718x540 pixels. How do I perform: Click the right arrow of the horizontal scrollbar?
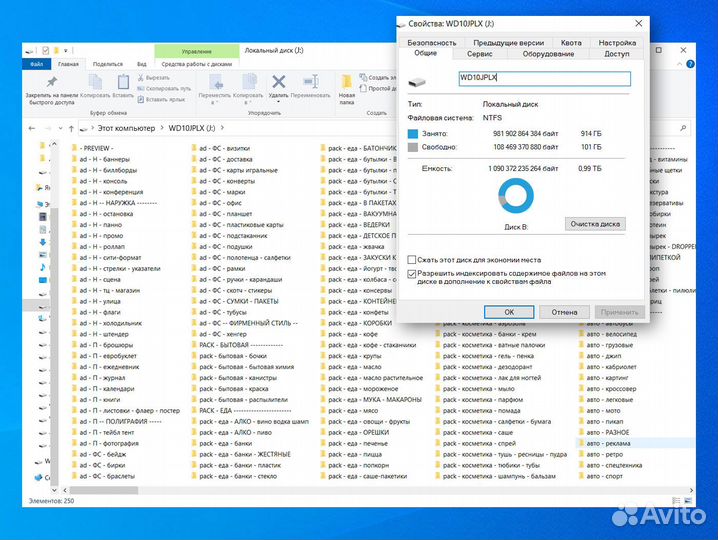point(691,490)
